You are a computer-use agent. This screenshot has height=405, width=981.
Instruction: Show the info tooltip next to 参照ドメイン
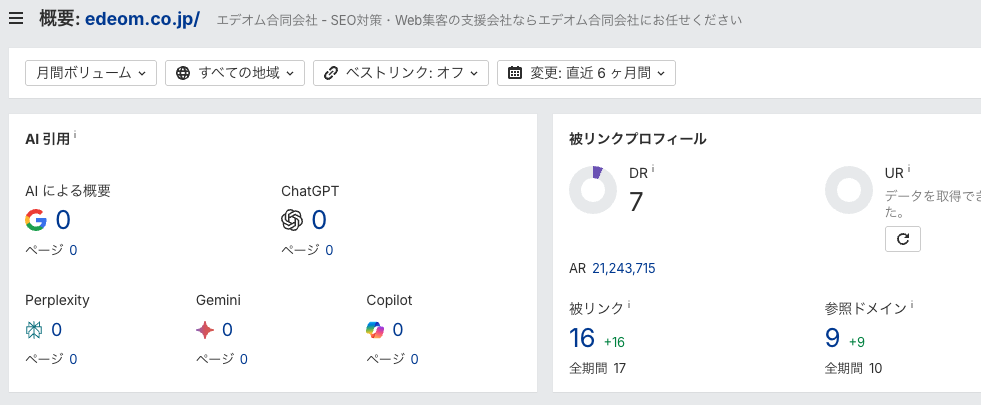click(912, 304)
